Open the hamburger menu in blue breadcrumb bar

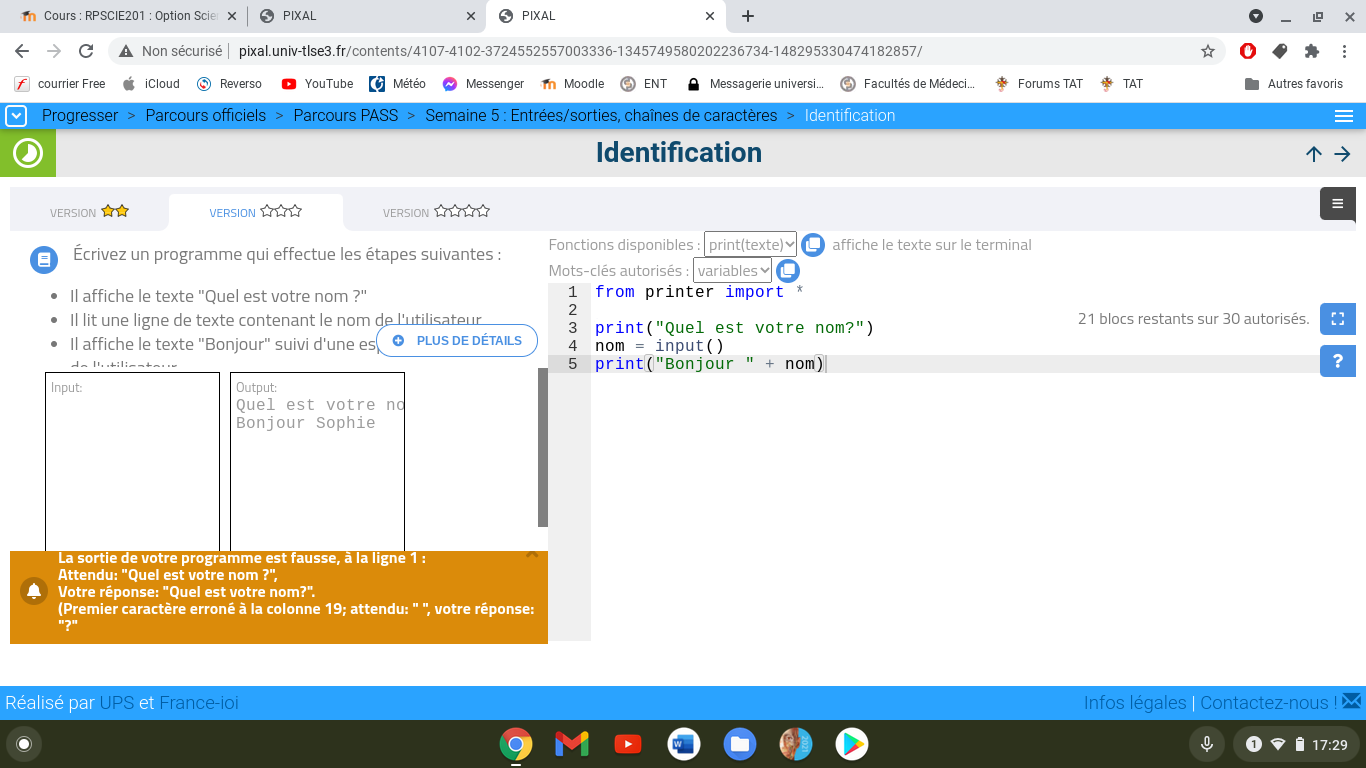[x=1343, y=116]
